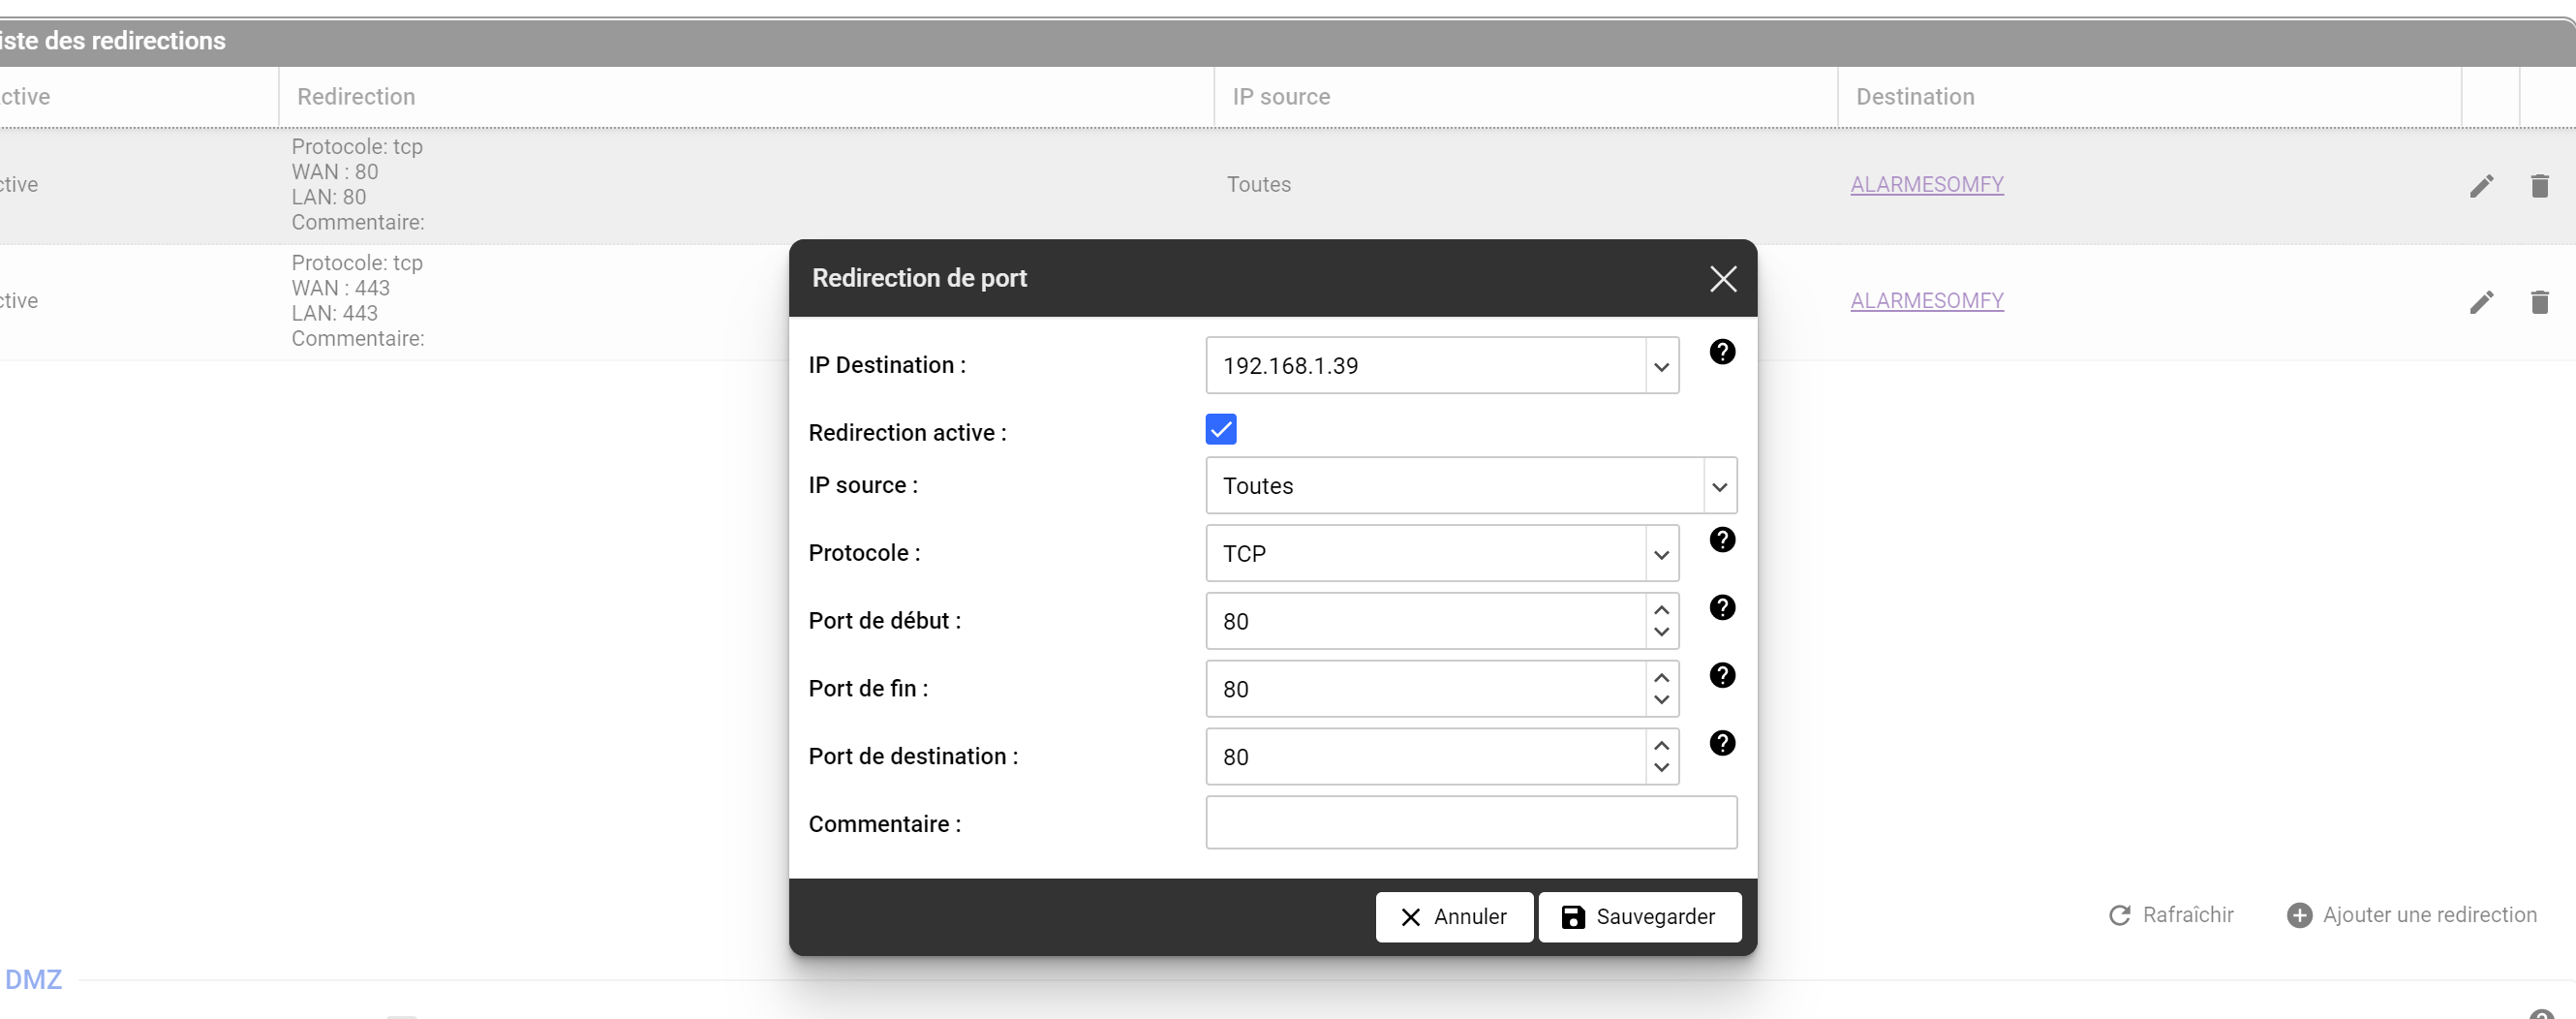Expand the Protocole TCP dropdown arrow
This screenshot has height=1019, width=2576.
(x=1661, y=555)
